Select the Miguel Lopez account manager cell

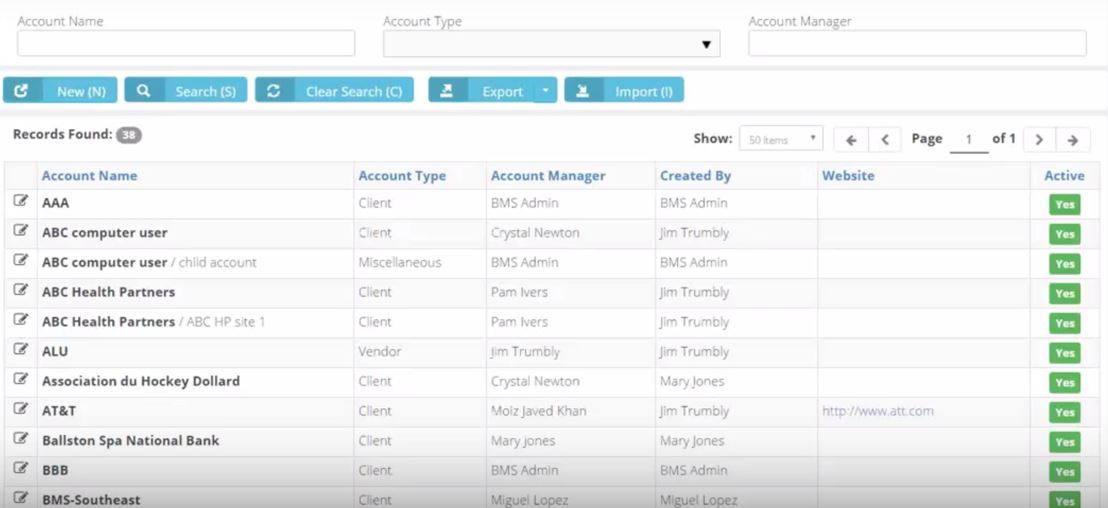point(530,500)
